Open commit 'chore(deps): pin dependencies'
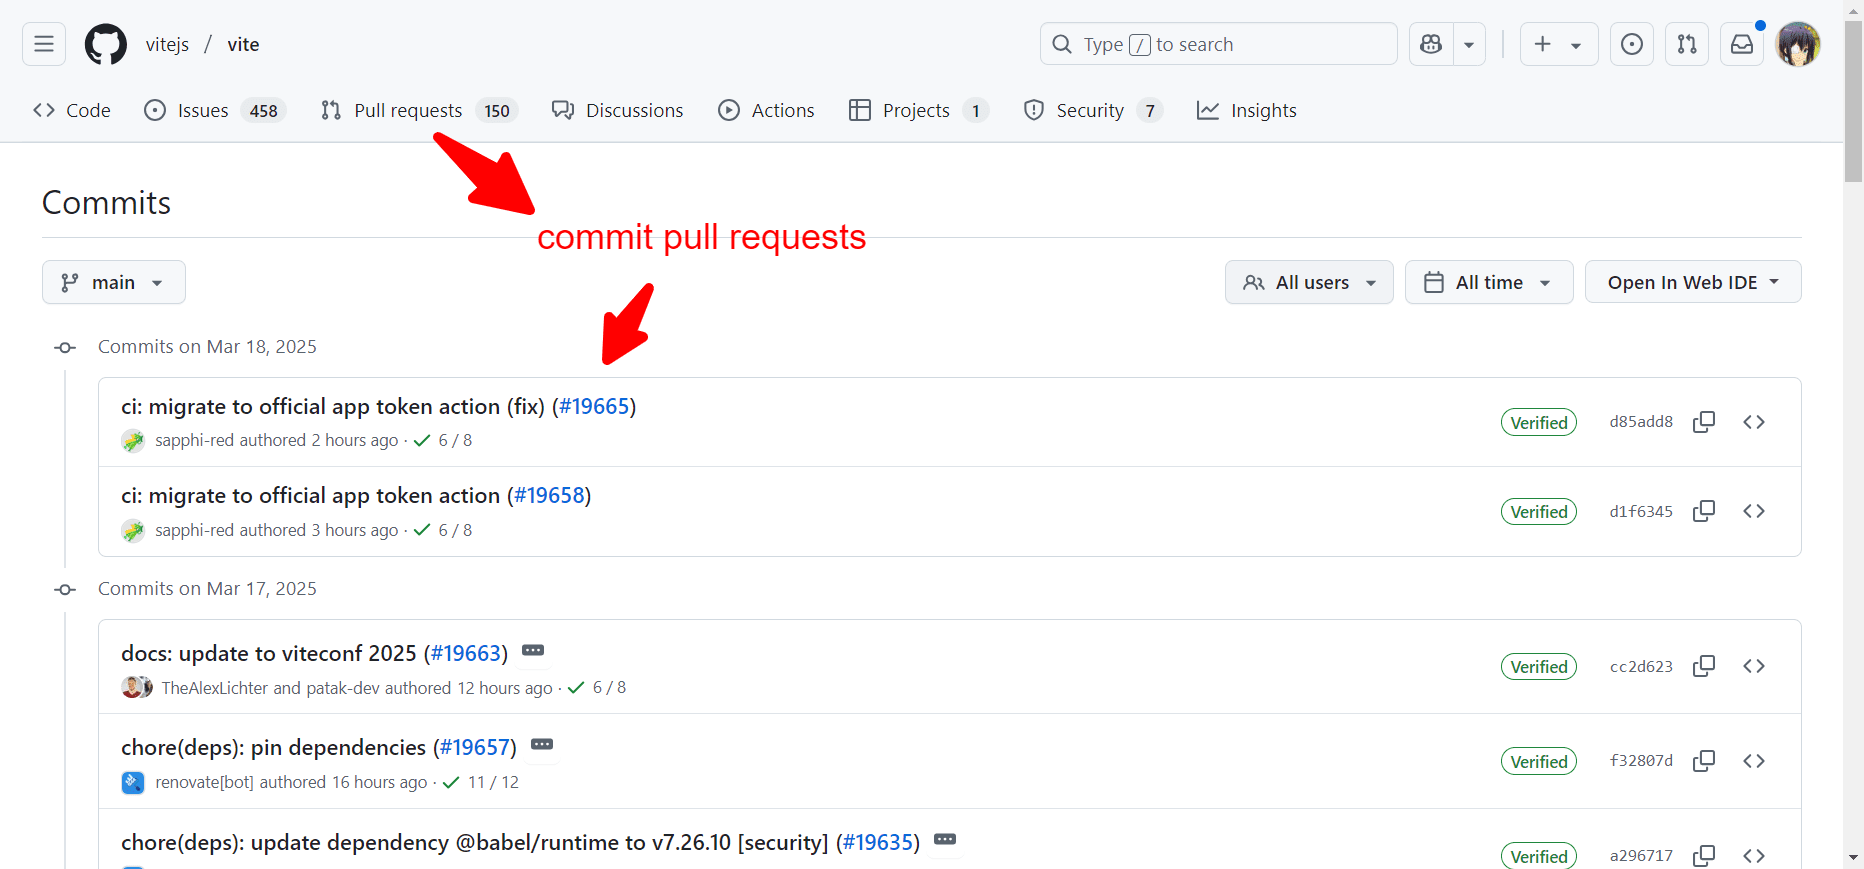 click(x=274, y=747)
